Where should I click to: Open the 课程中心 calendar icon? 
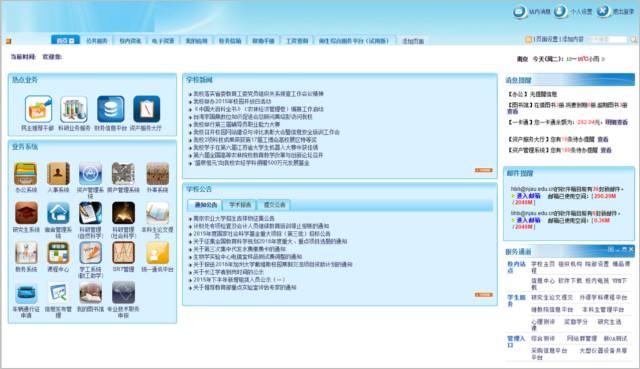[58, 253]
